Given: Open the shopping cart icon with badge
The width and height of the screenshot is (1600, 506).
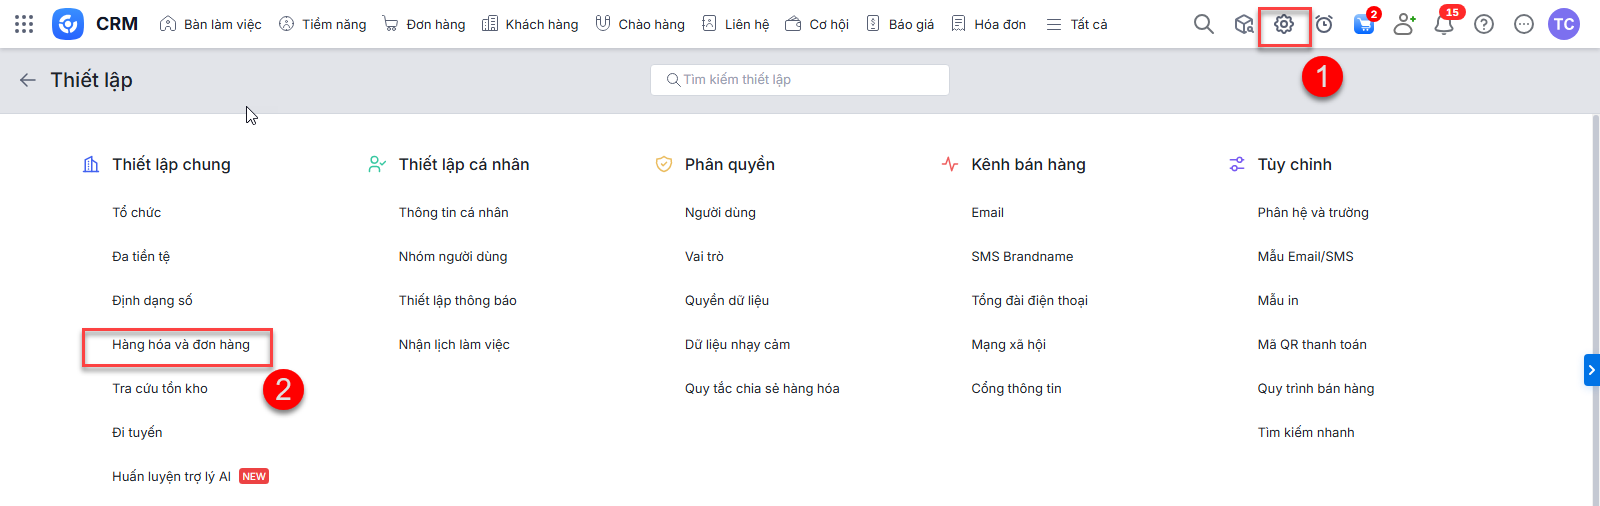Looking at the screenshot, I should (1363, 25).
